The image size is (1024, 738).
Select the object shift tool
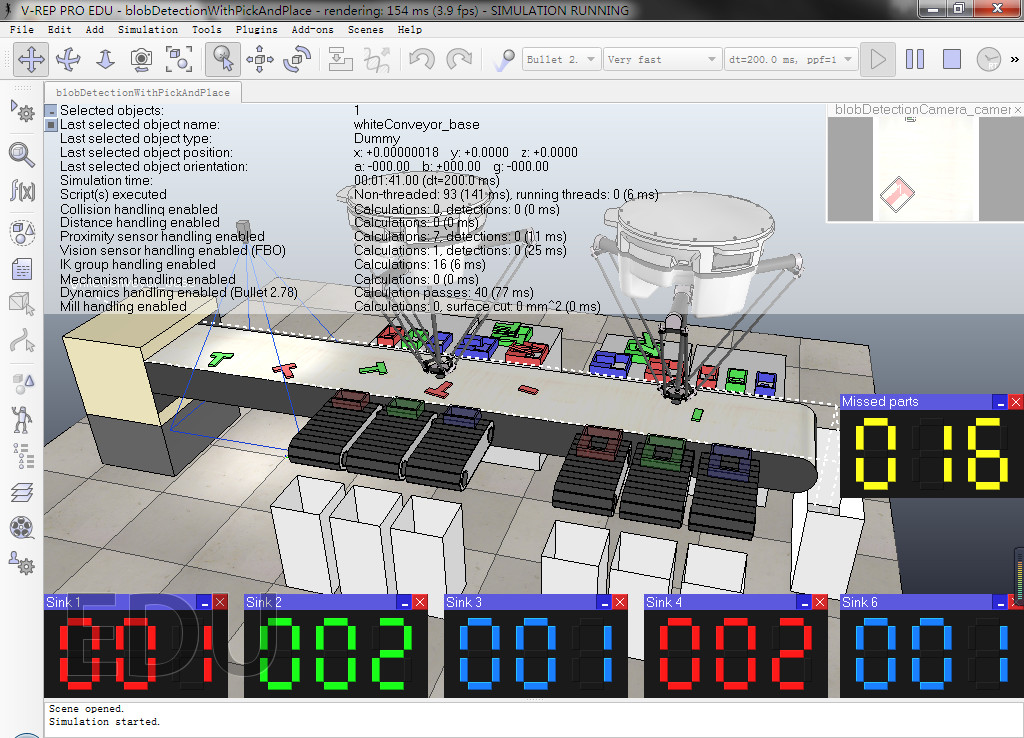pos(259,59)
